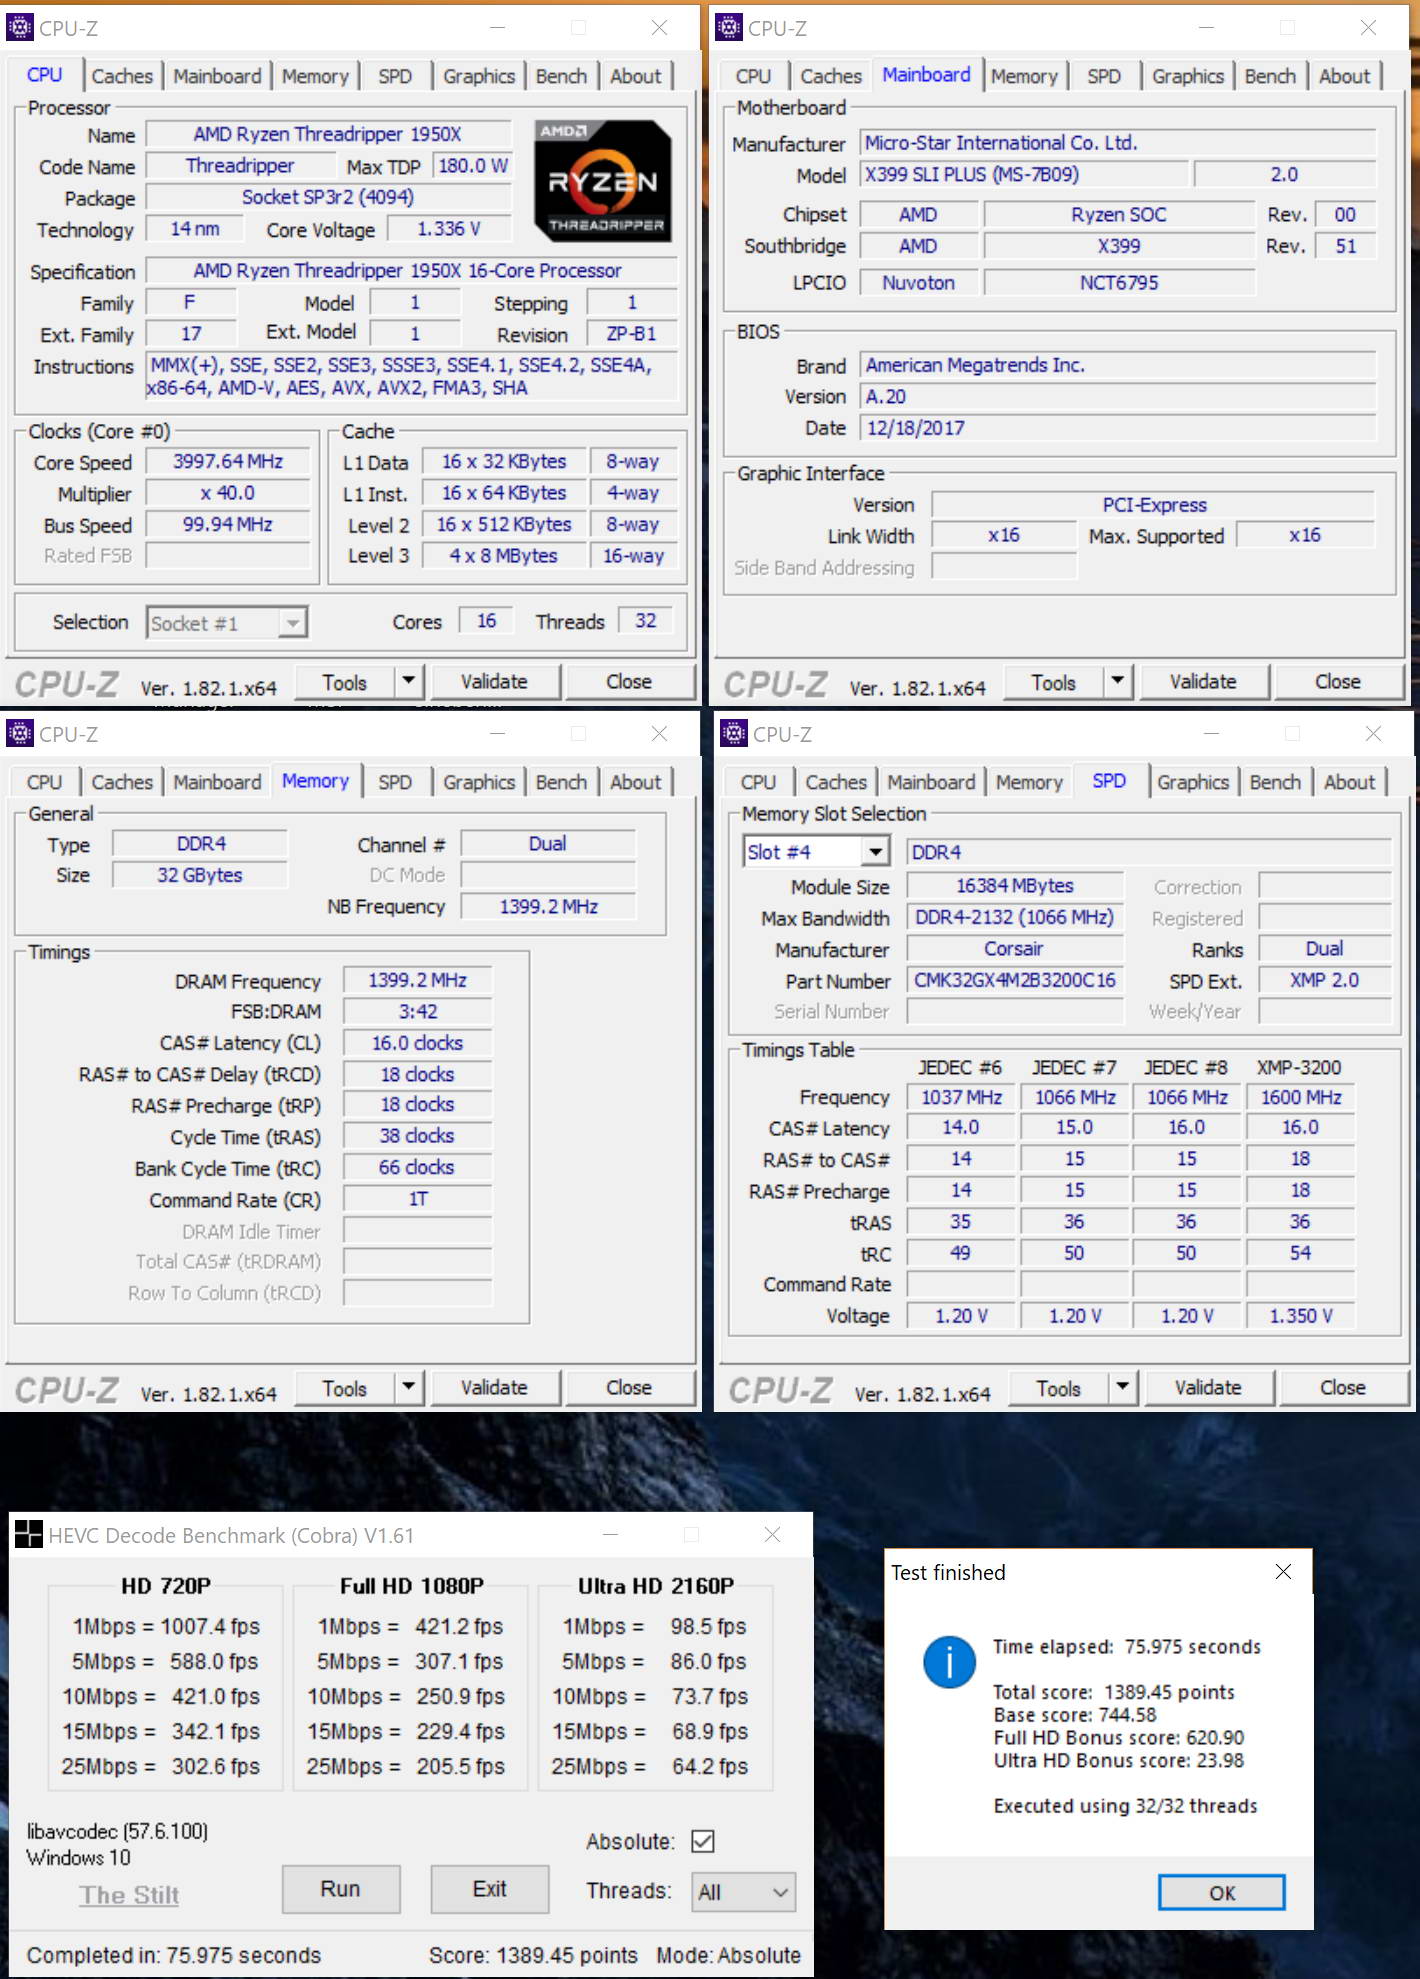Expand Tools arrow in Memory window
The image size is (1420, 1979).
pos(409,1388)
